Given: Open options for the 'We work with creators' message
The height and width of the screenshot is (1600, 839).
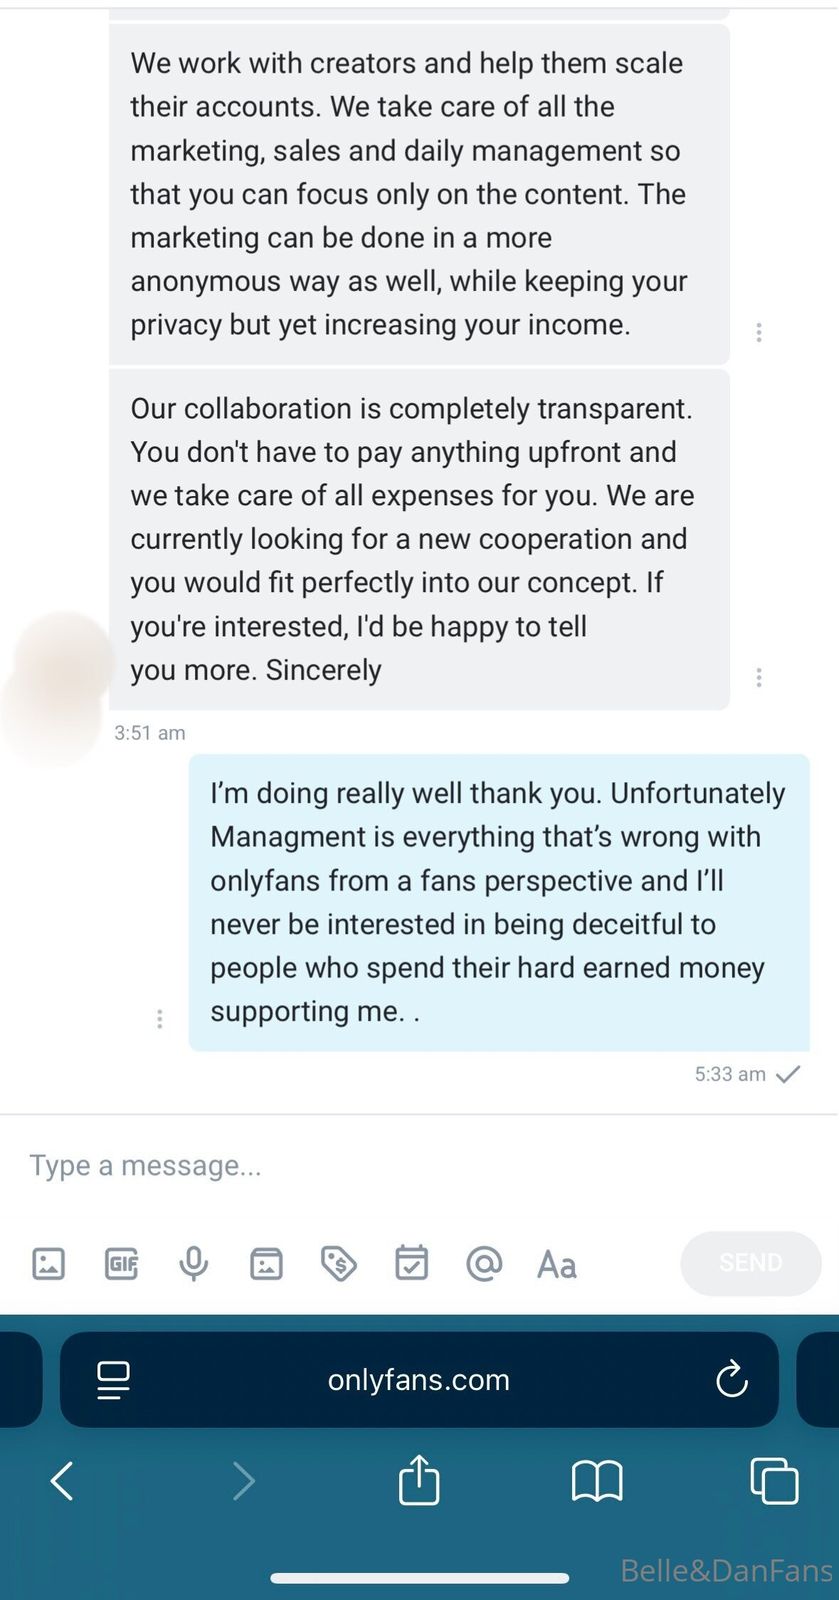Looking at the screenshot, I should [759, 332].
